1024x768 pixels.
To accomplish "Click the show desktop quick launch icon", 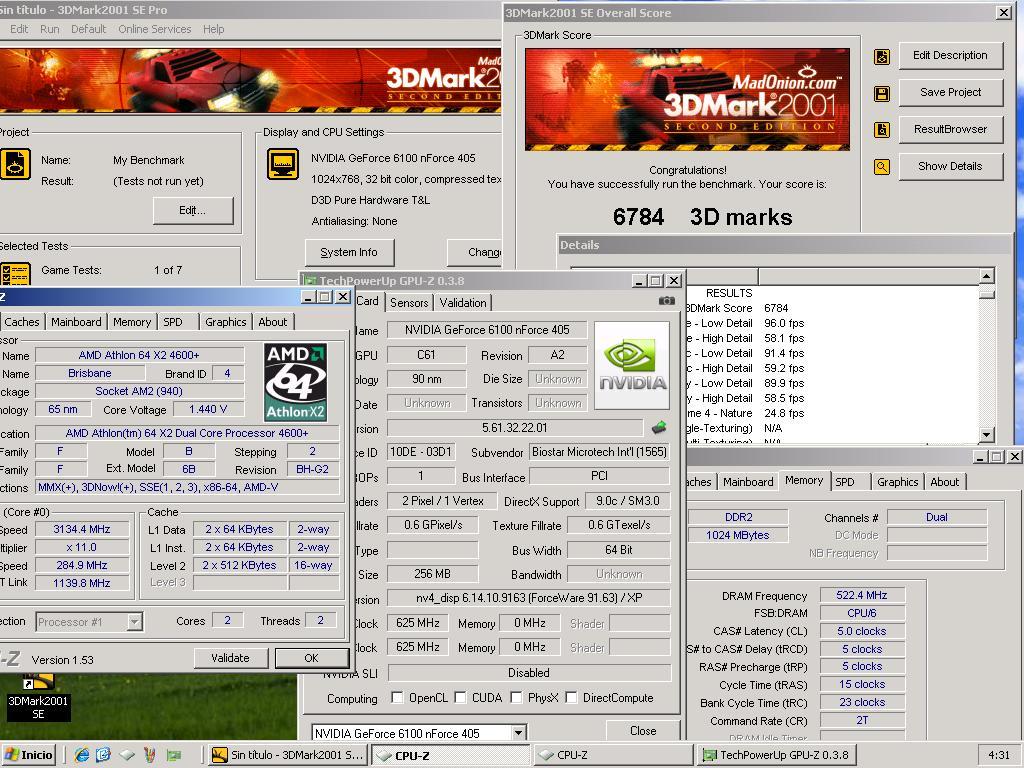I will click(x=127, y=755).
